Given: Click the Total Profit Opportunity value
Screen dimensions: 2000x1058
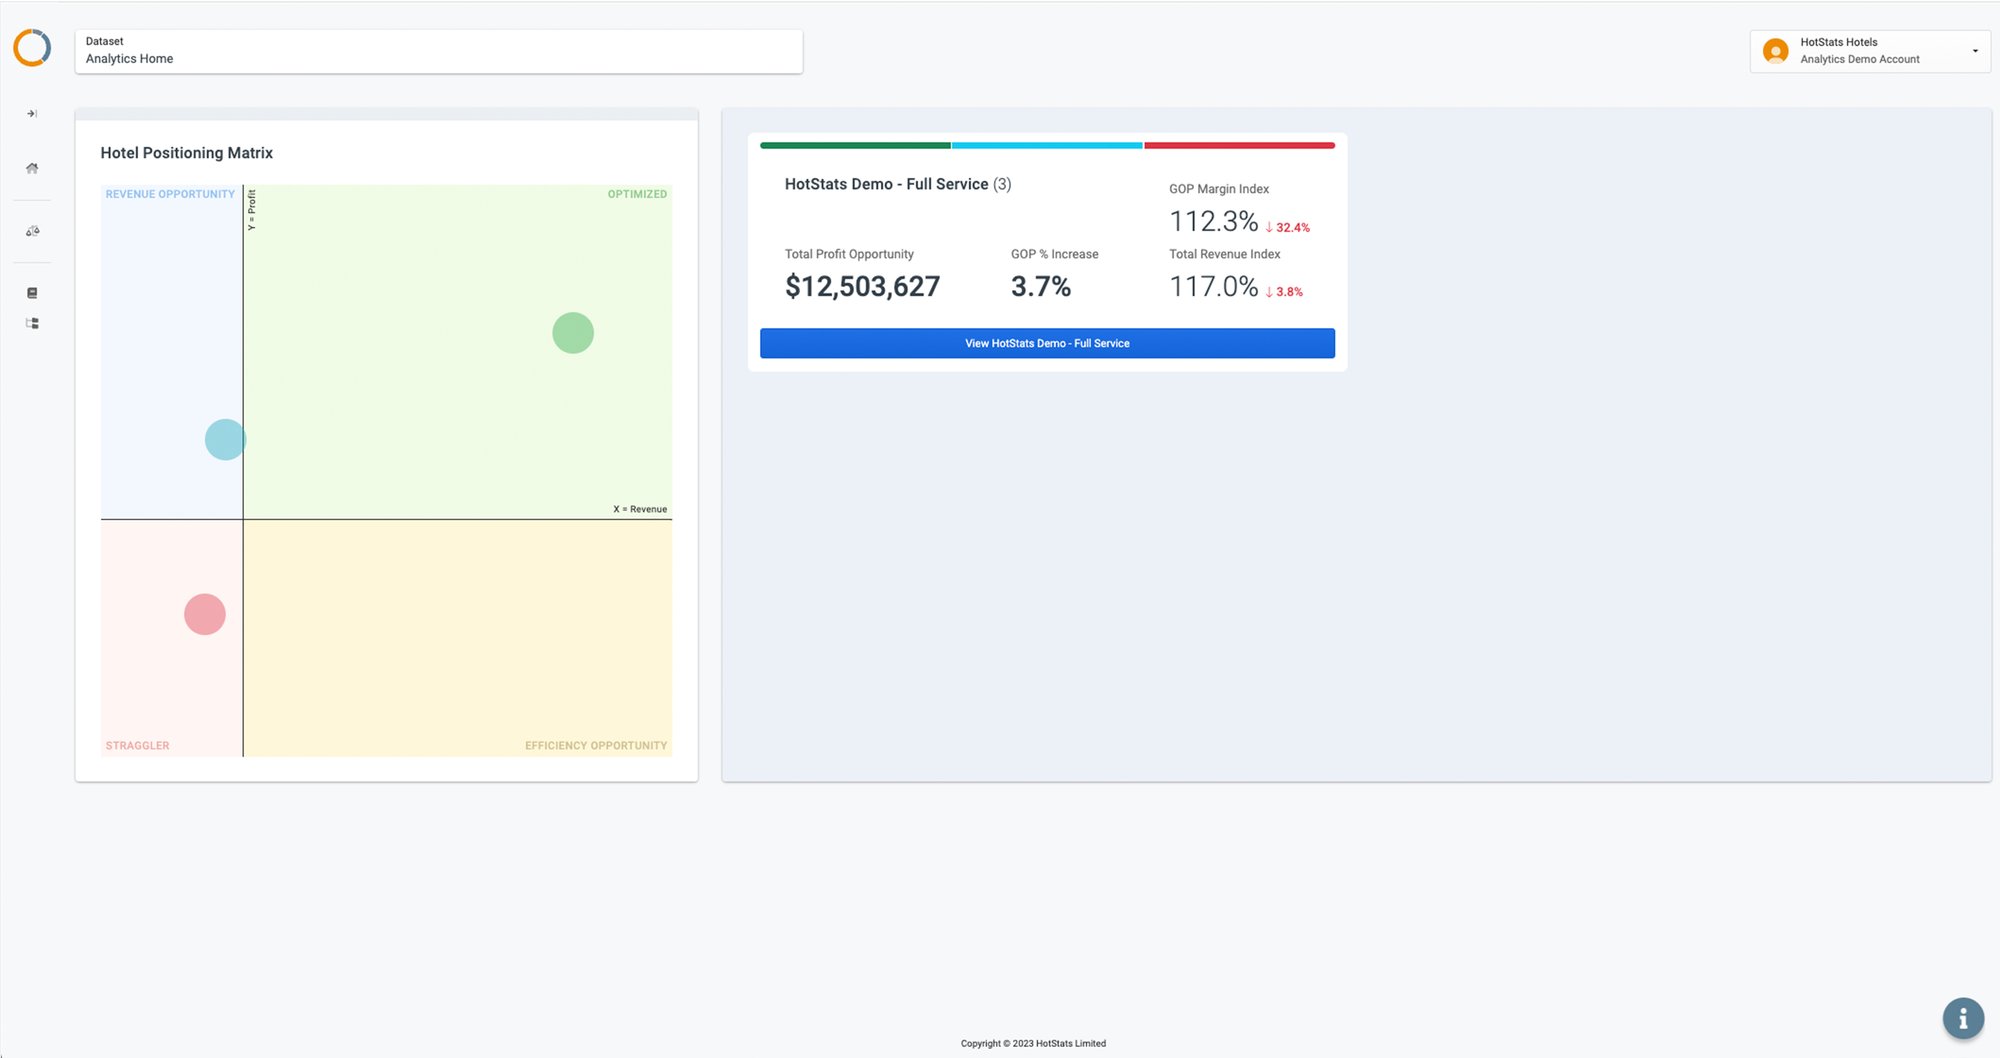Looking at the screenshot, I should point(862,287).
